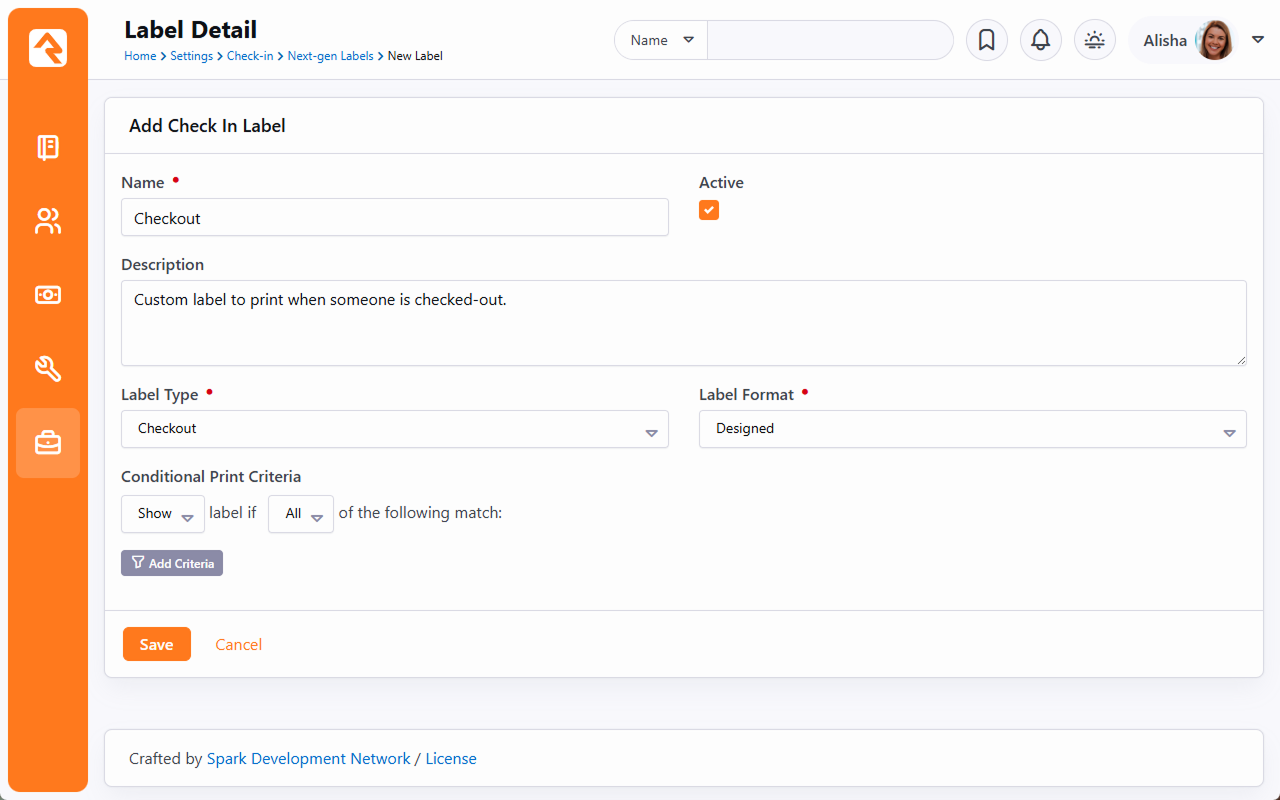This screenshot has height=800, width=1280.
Task: Open the Finance money icon menu
Action: 48,295
